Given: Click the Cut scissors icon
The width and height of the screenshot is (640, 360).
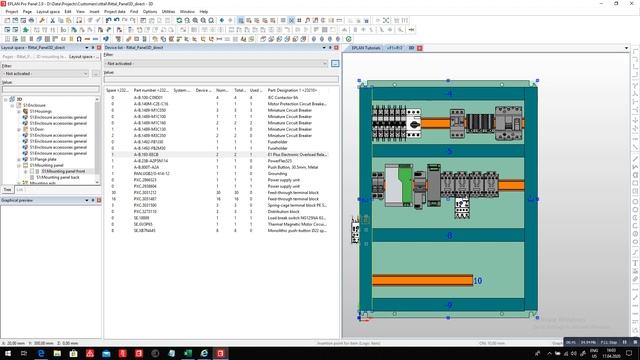Looking at the screenshot, I should [52, 20].
